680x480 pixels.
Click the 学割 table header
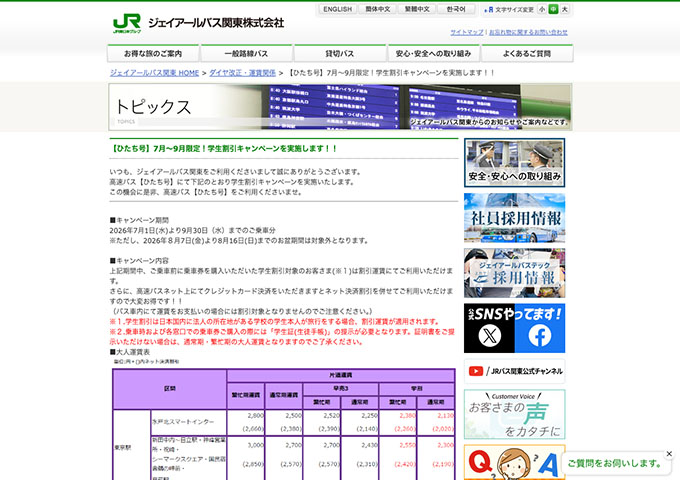click(x=417, y=389)
